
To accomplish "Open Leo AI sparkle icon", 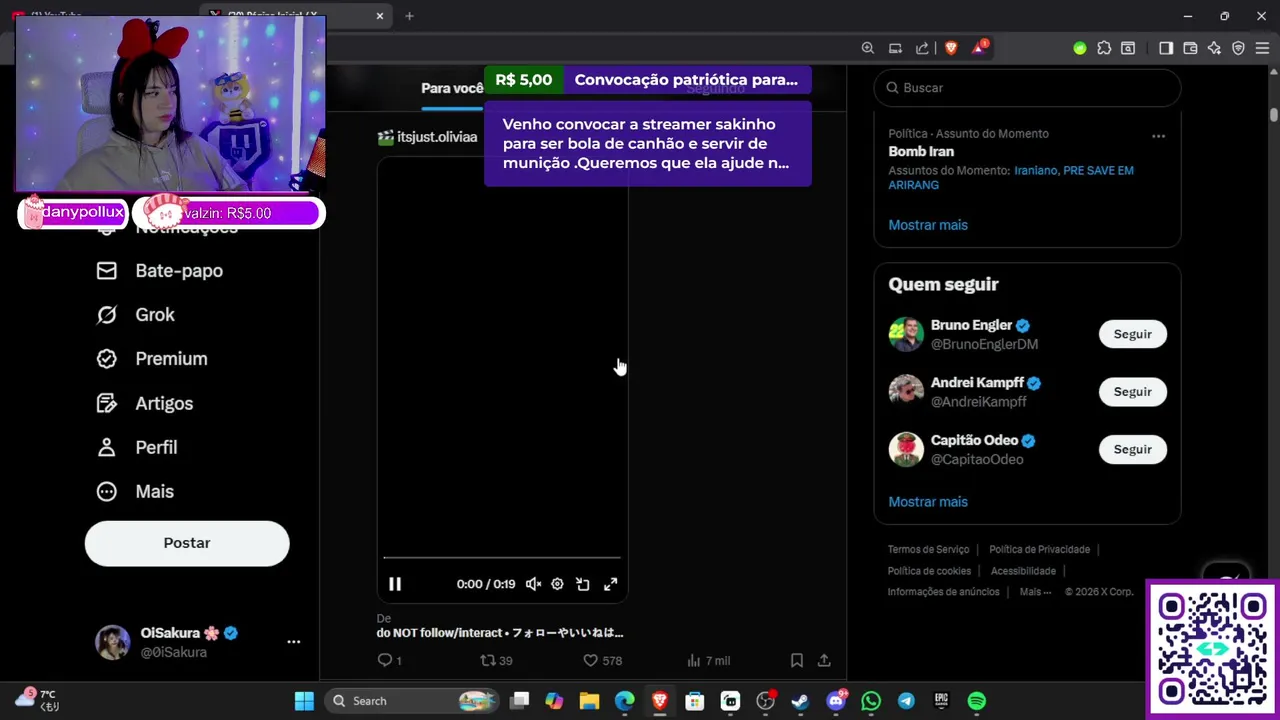I will coord(1214,48).
